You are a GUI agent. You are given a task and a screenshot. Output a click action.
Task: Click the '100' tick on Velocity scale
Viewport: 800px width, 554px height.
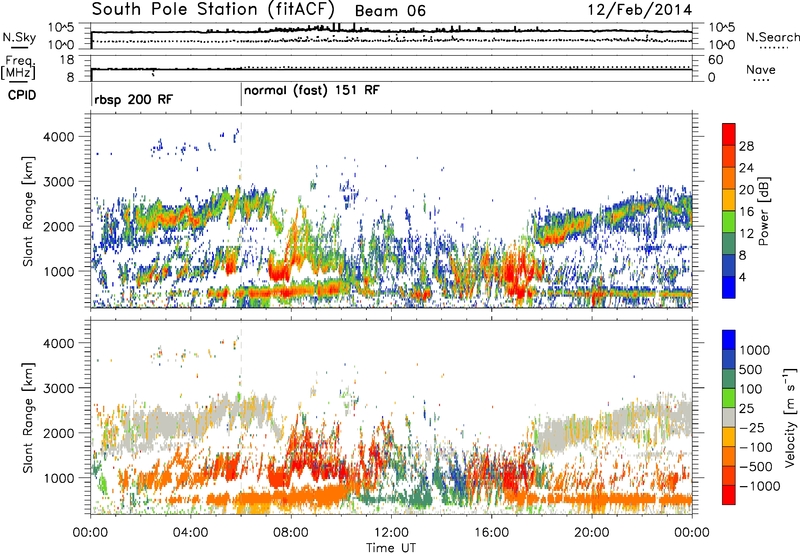tap(751, 389)
